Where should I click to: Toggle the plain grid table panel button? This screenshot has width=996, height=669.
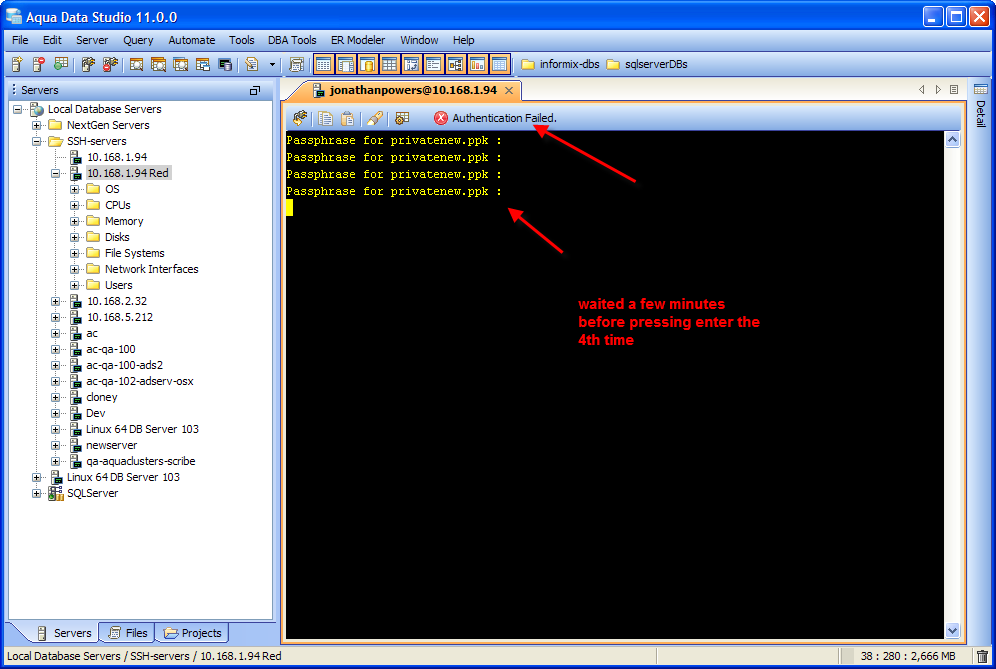tap(389, 64)
